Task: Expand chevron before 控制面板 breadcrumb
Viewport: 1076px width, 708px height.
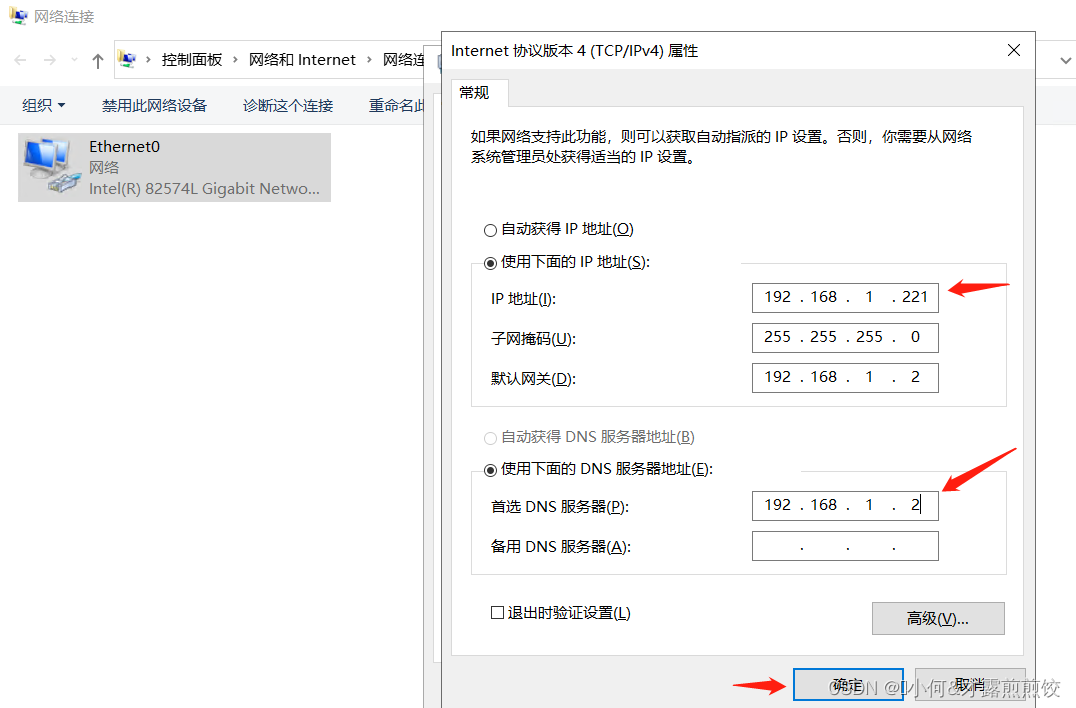Action: 148,60
